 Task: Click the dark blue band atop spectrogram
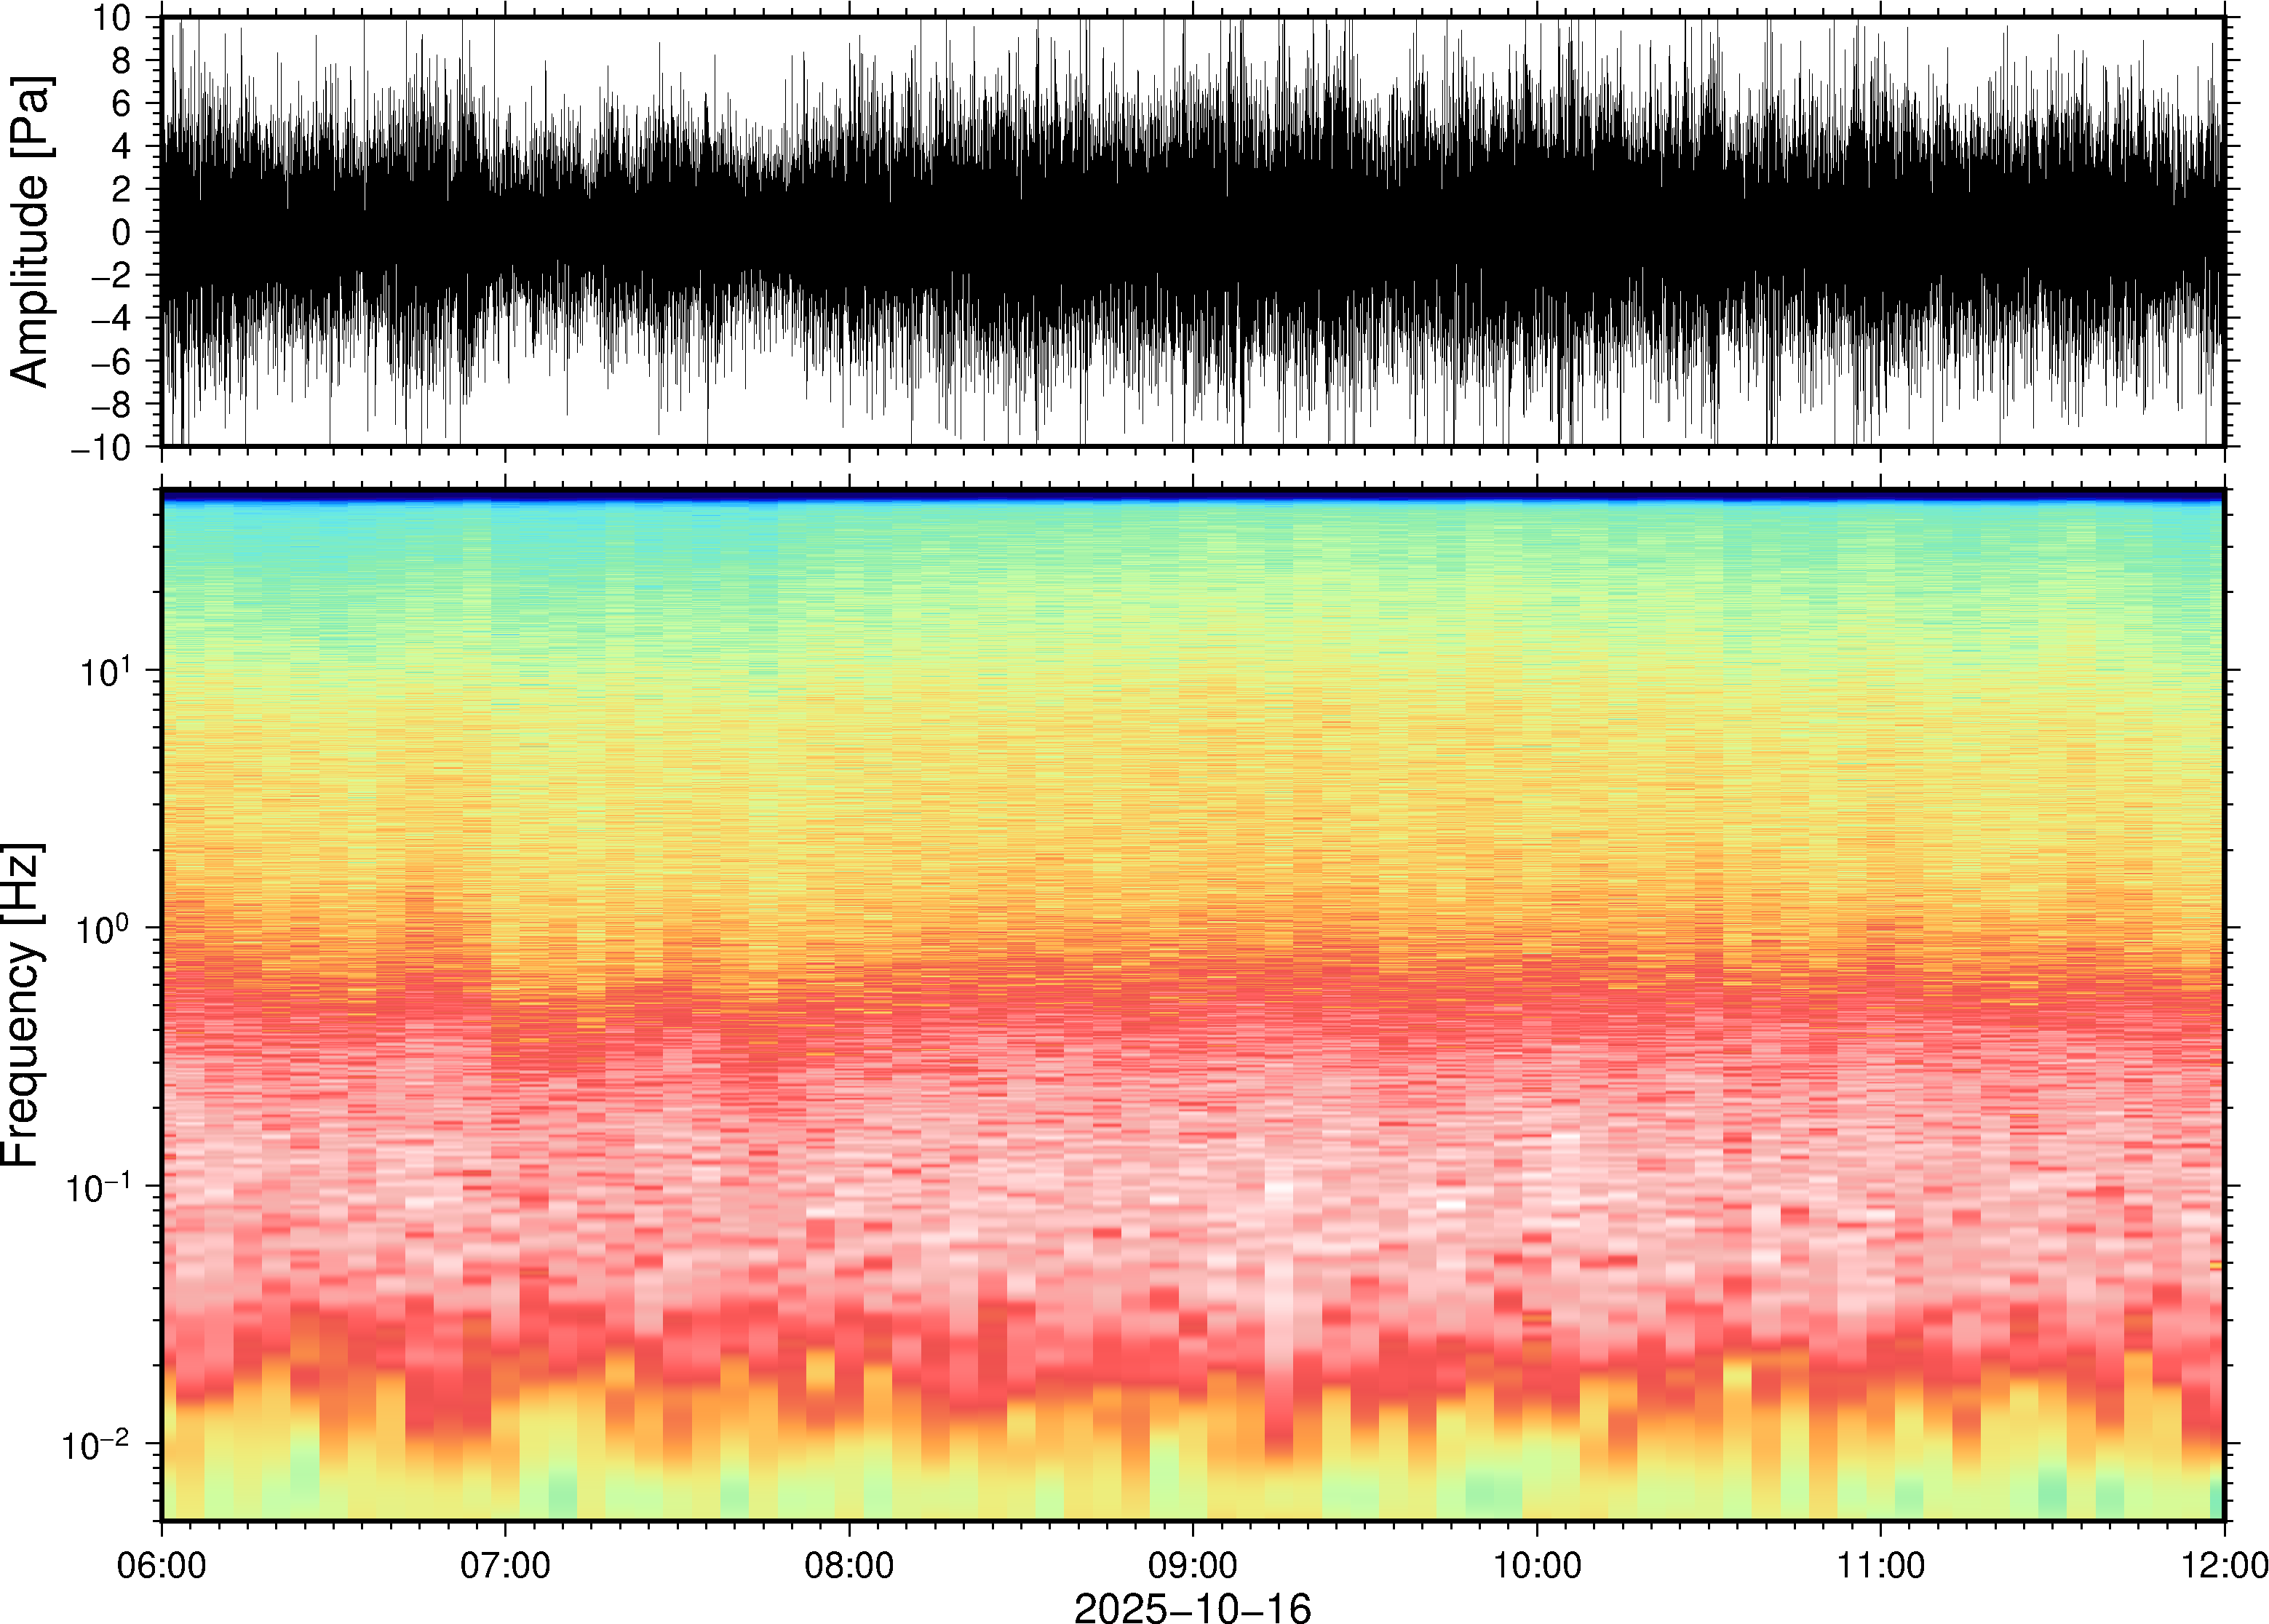pos(1192,495)
